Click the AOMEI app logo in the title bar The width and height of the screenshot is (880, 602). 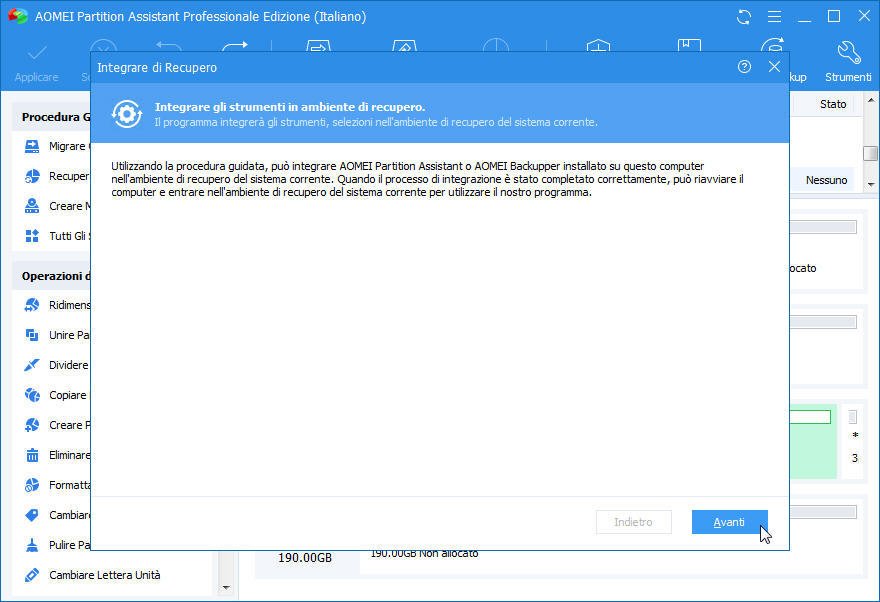point(18,16)
